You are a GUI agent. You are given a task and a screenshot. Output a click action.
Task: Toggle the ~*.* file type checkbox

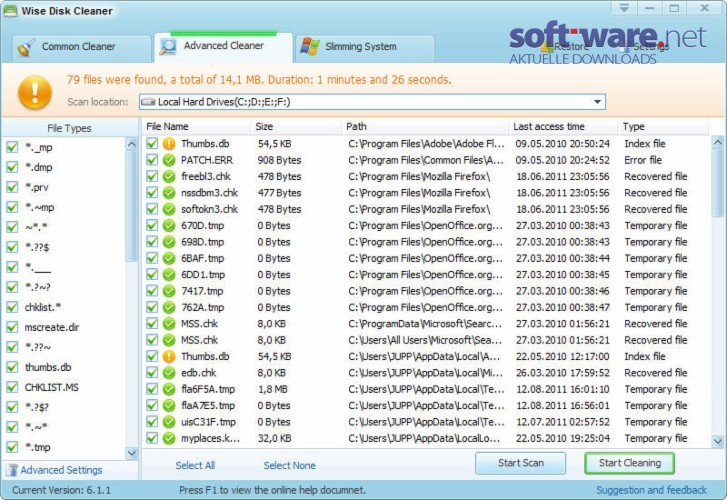click(12, 227)
